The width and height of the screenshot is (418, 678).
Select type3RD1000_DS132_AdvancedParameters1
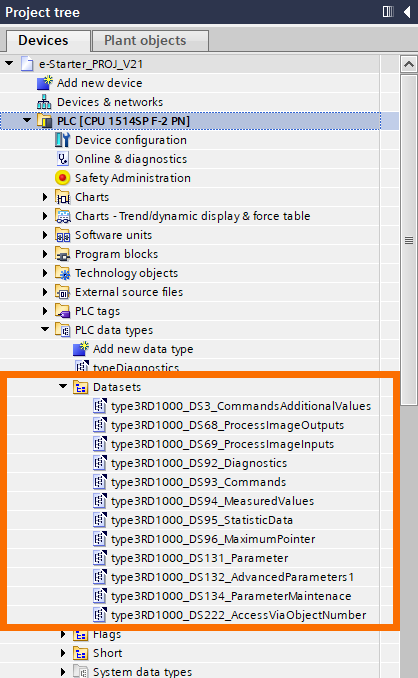[233, 578]
